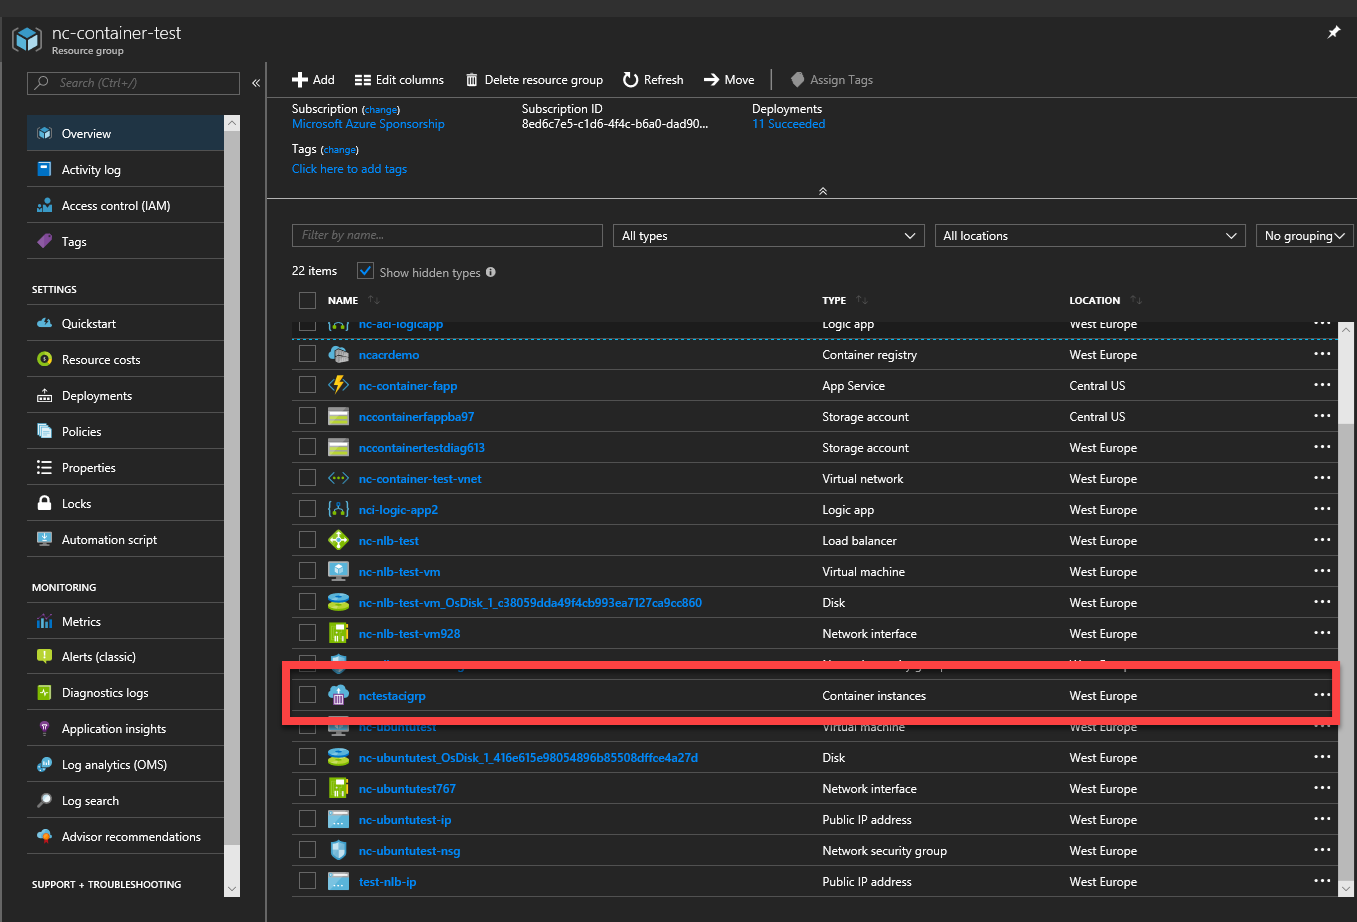Viewport: 1357px width, 922px height.
Task: Open Deployments in the left menu
Action: tap(125, 395)
